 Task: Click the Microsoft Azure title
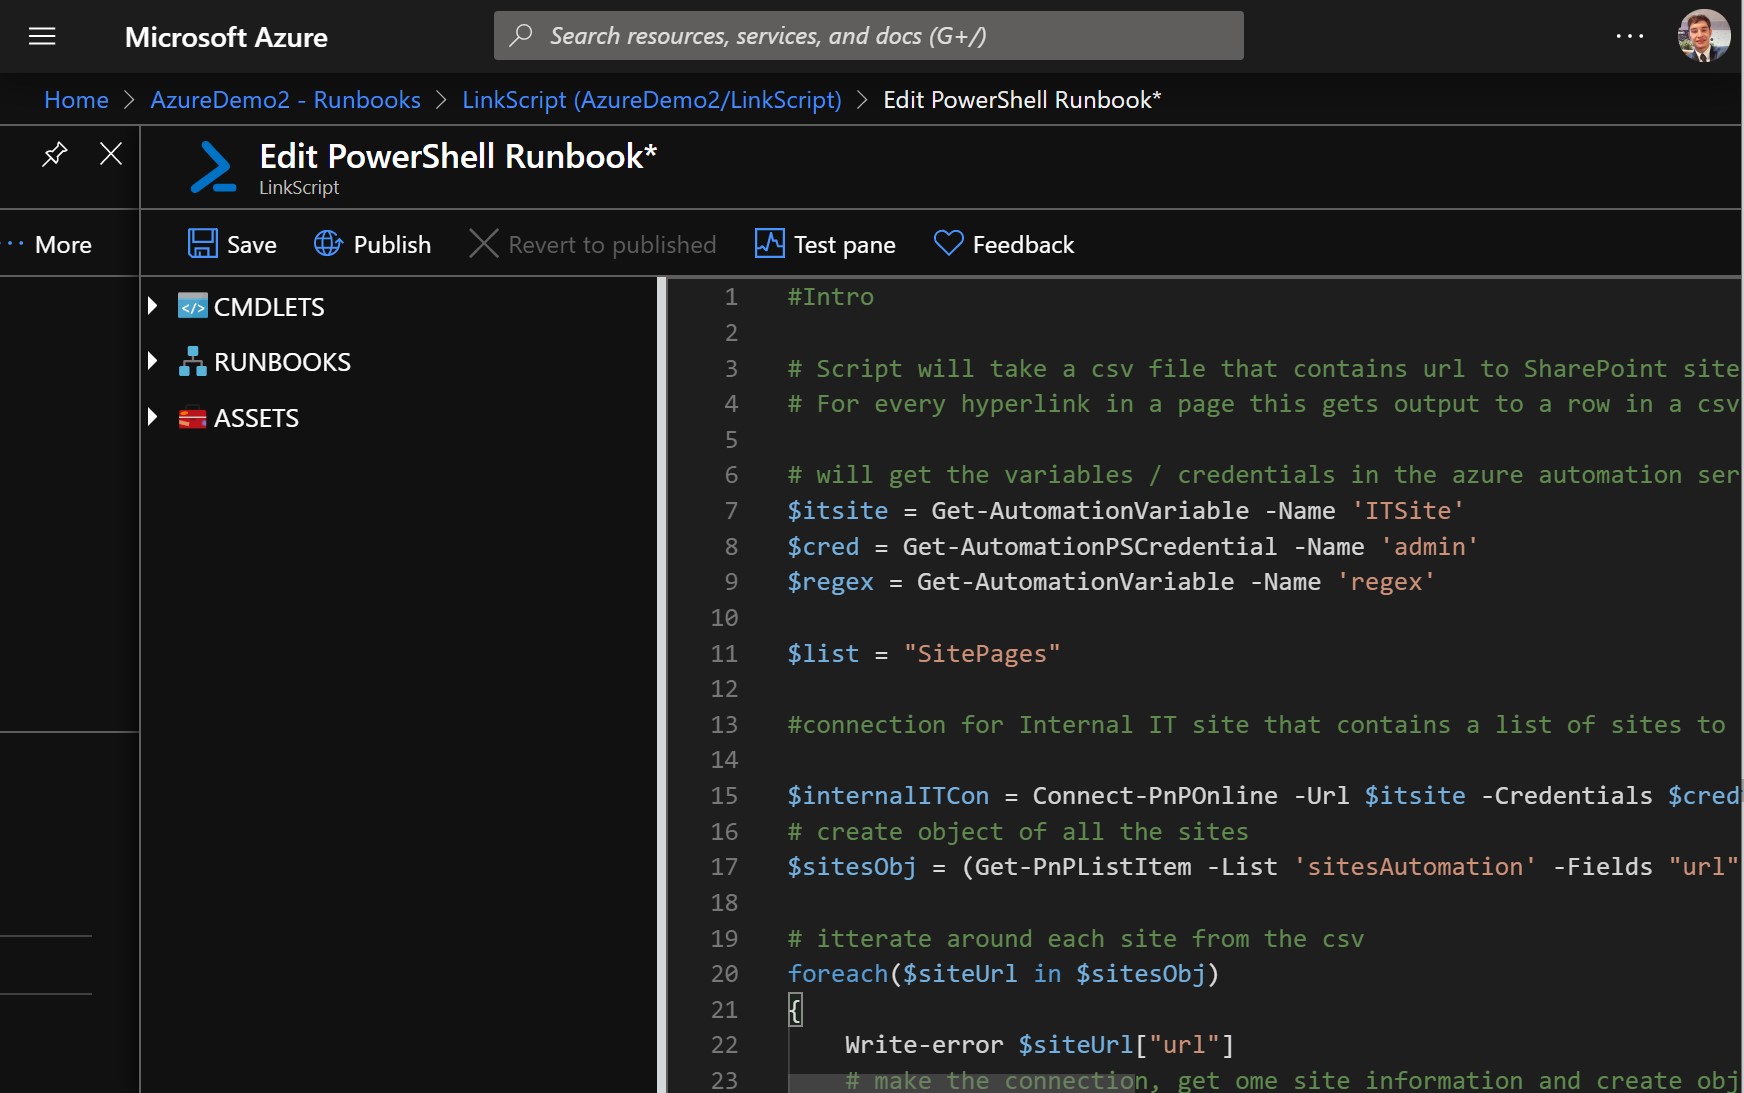pos(226,37)
